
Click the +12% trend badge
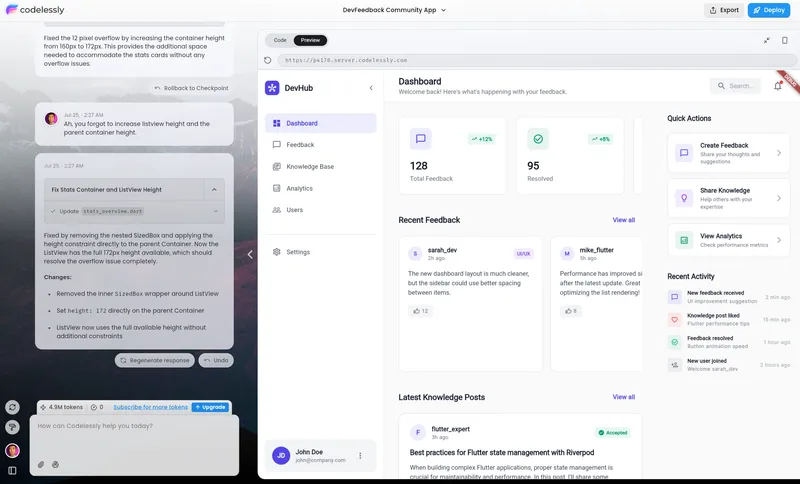(x=482, y=139)
